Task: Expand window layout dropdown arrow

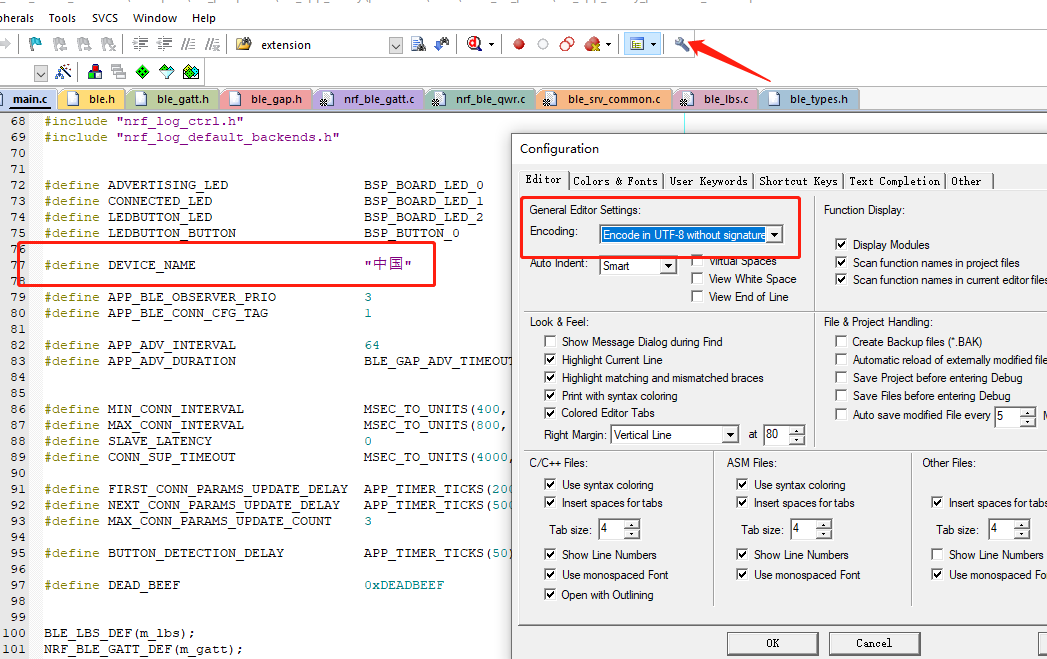Action: click(654, 45)
